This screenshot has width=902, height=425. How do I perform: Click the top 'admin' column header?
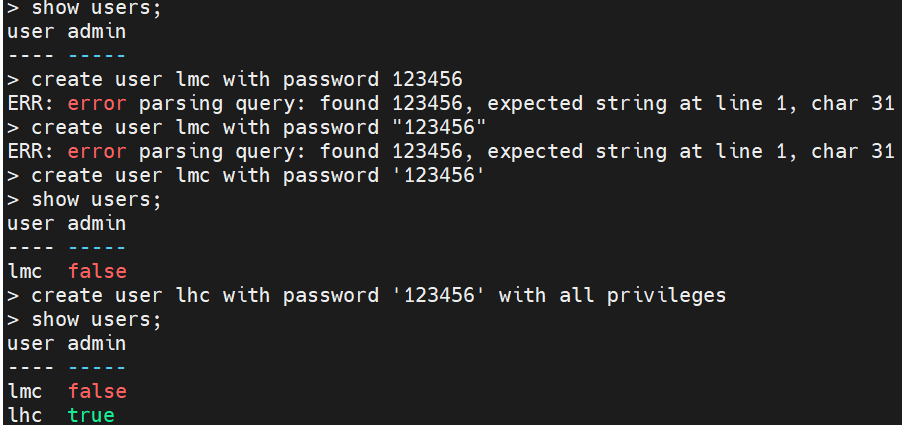click(97, 32)
